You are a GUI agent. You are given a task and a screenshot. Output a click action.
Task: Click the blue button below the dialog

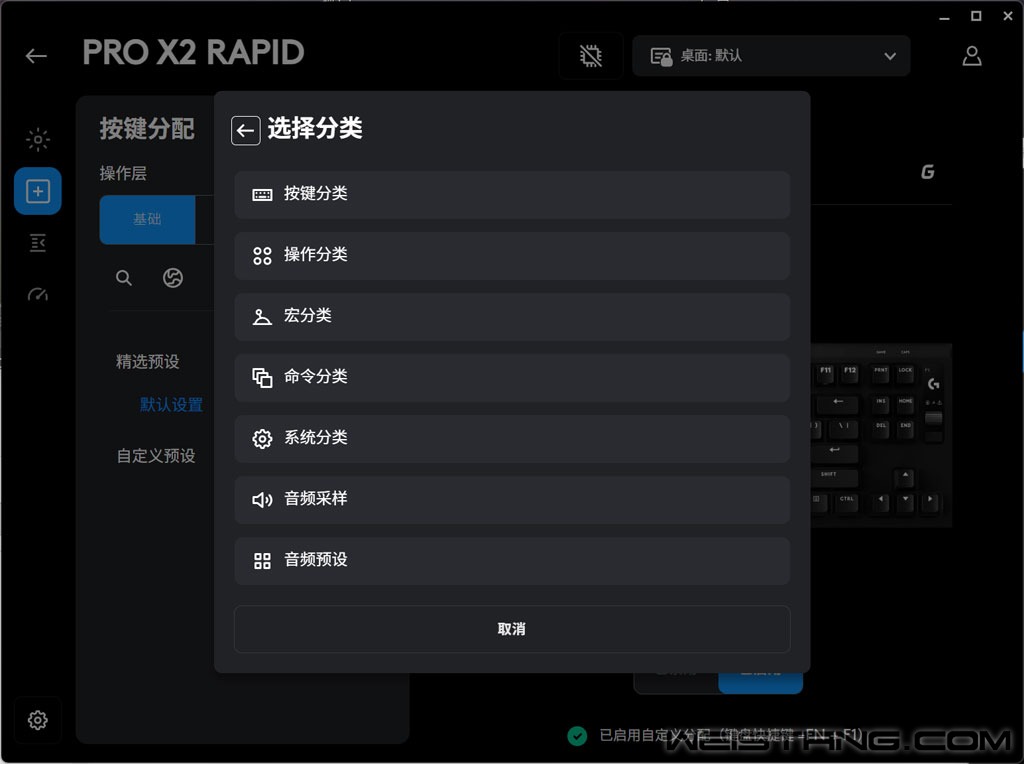pyautogui.click(x=761, y=683)
